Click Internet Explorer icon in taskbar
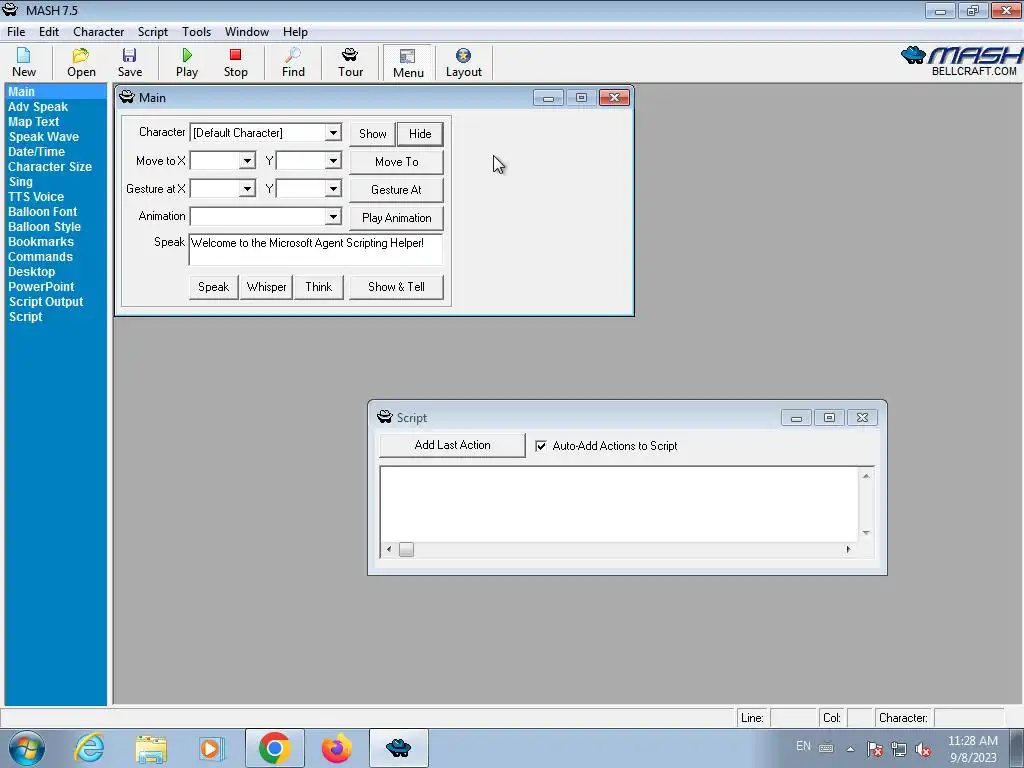 pos(89,748)
